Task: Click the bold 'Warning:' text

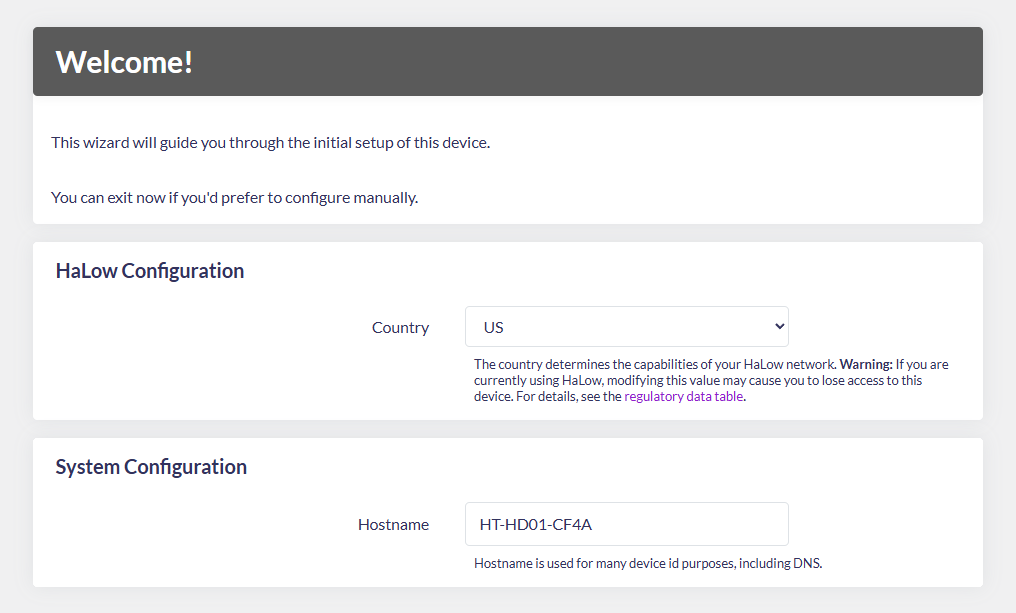Action: tap(865, 365)
